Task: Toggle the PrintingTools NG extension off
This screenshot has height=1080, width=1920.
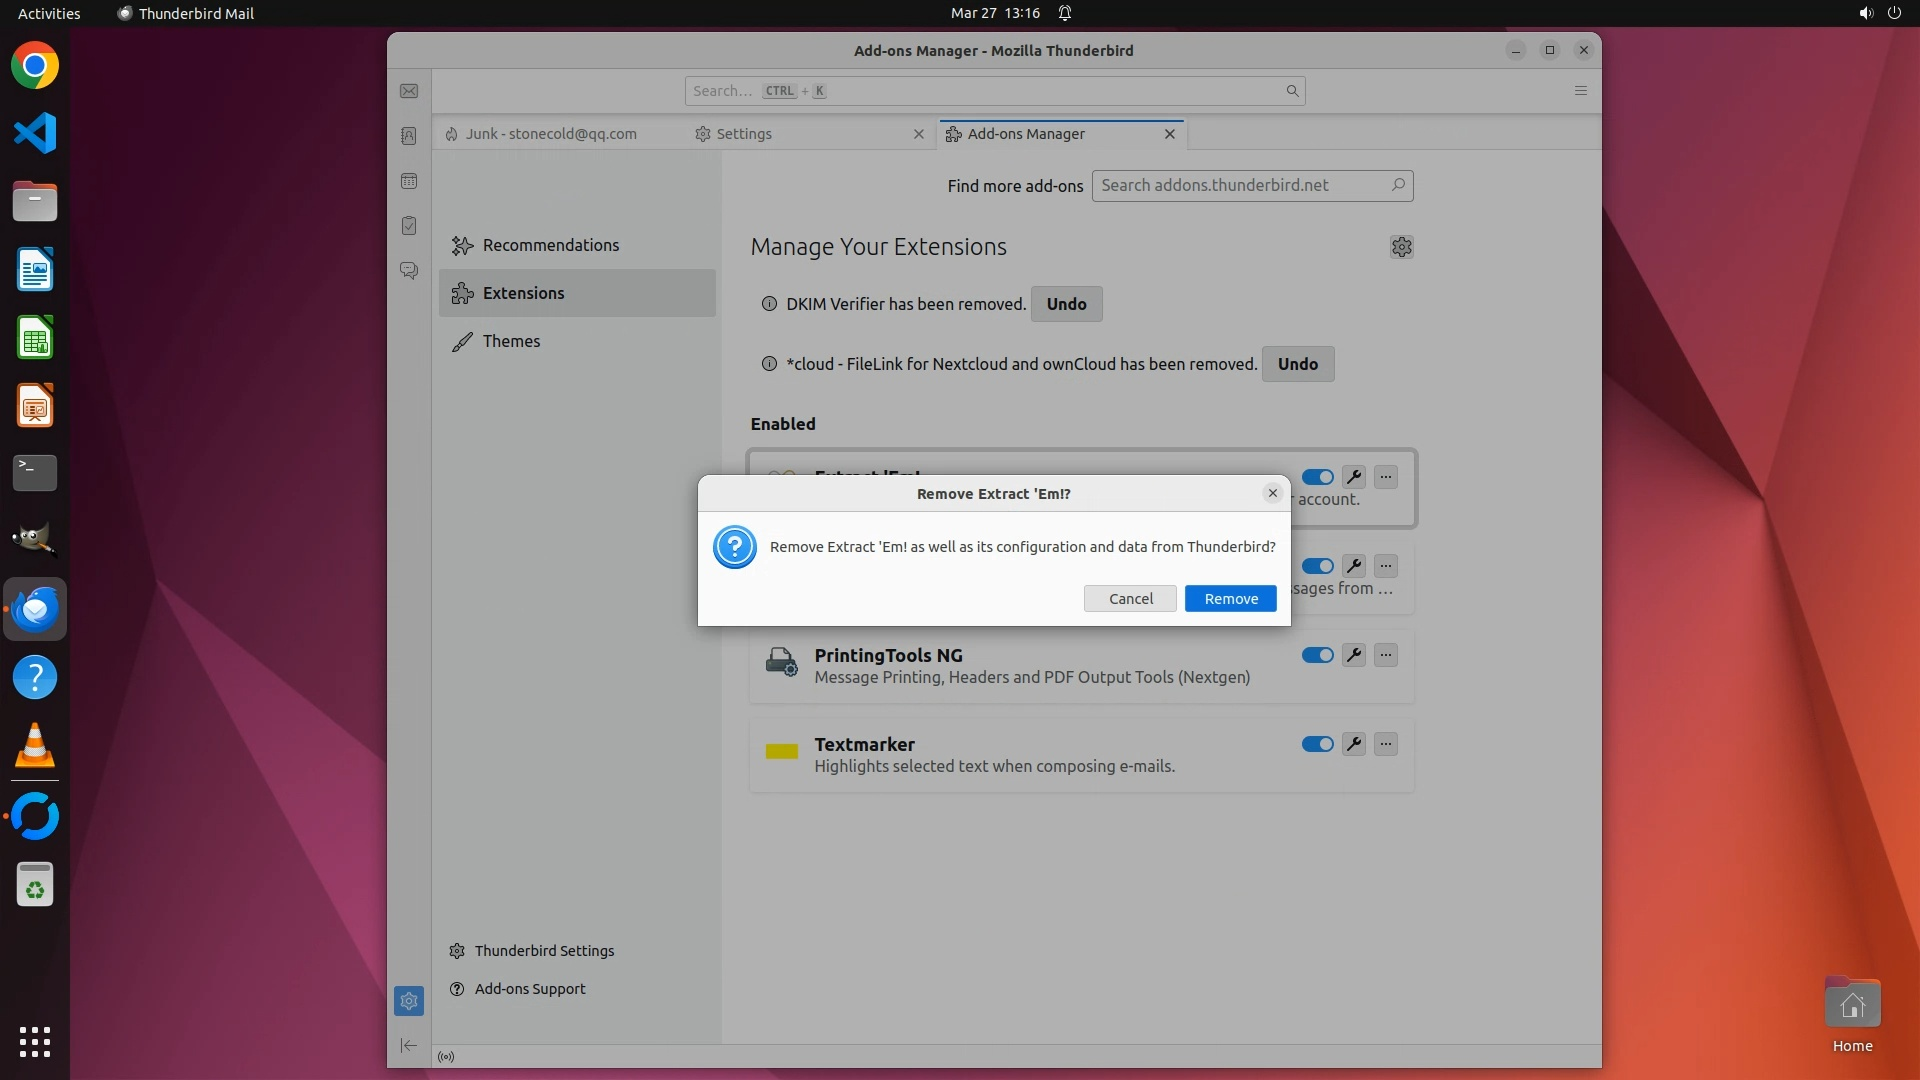Action: click(x=1317, y=655)
